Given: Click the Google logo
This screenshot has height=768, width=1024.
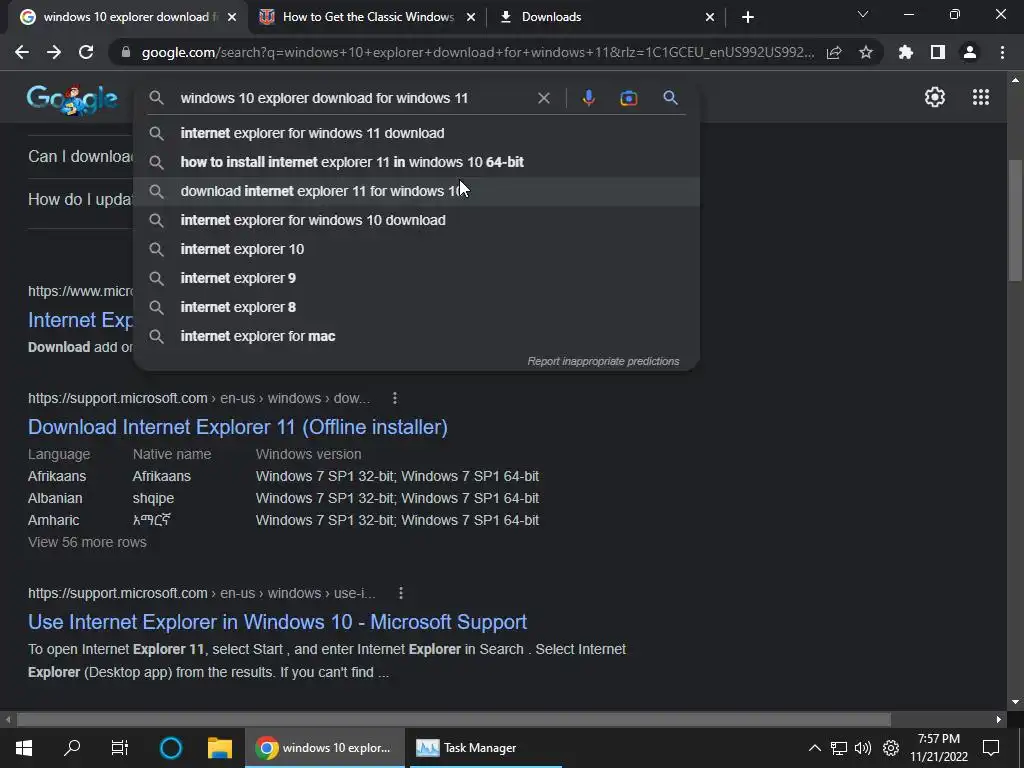Looking at the screenshot, I should pyautogui.click(x=72, y=99).
